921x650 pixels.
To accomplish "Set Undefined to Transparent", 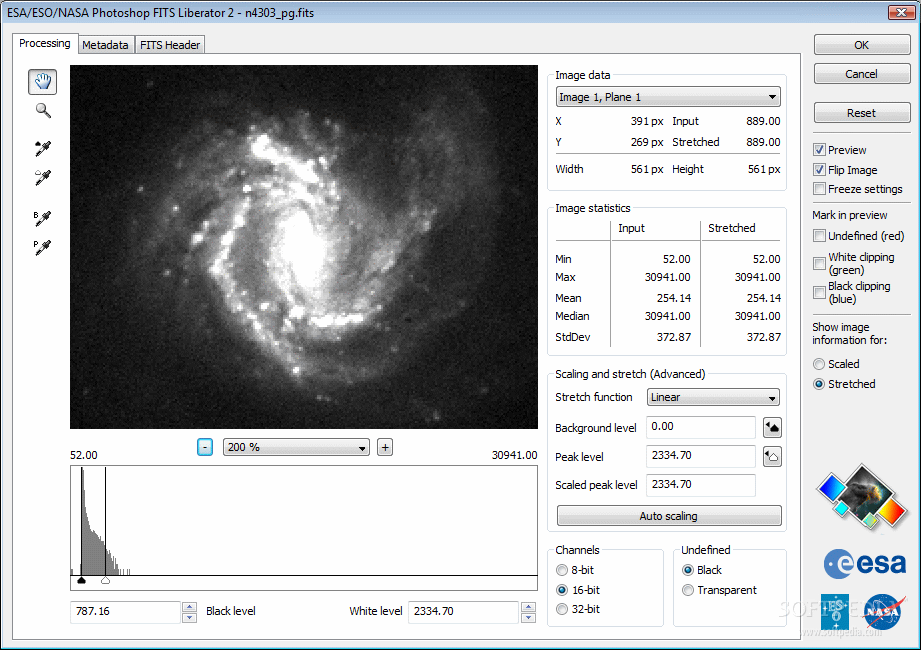I will point(688,590).
